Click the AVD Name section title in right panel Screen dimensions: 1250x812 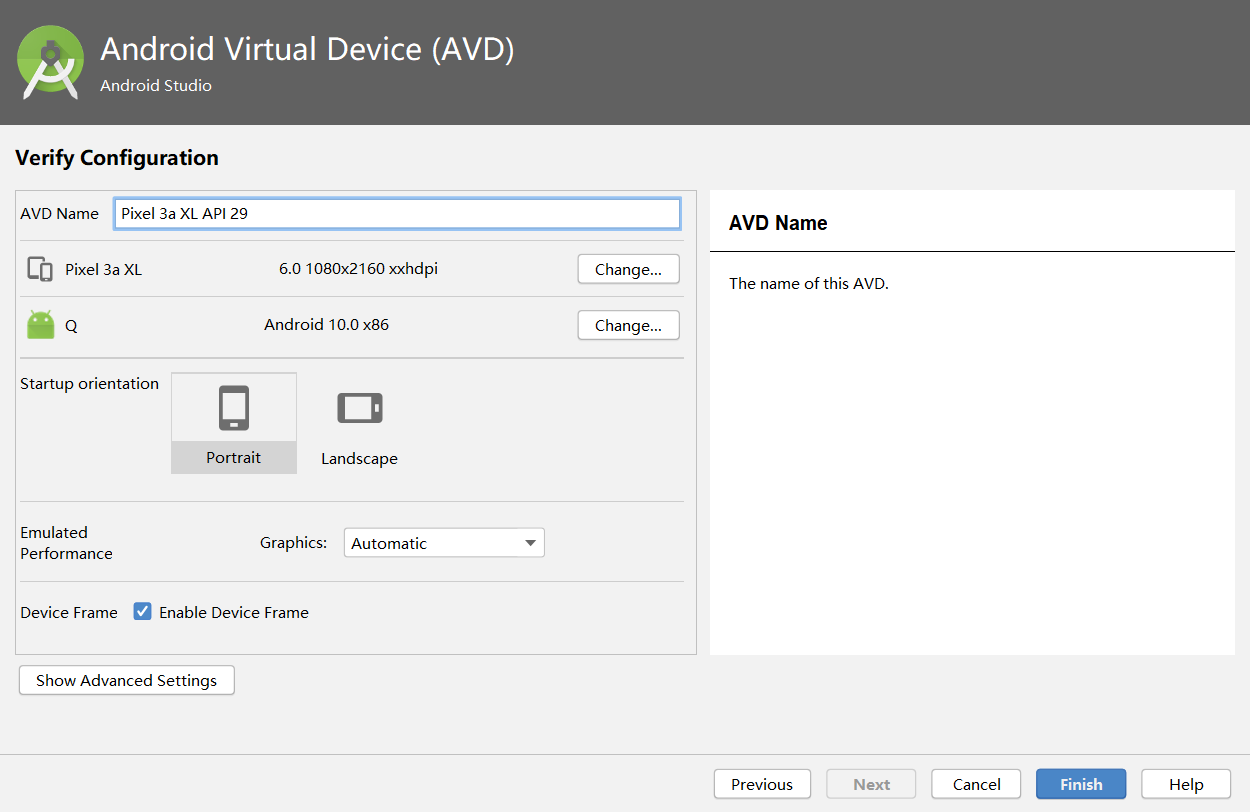pyautogui.click(x=778, y=222)
